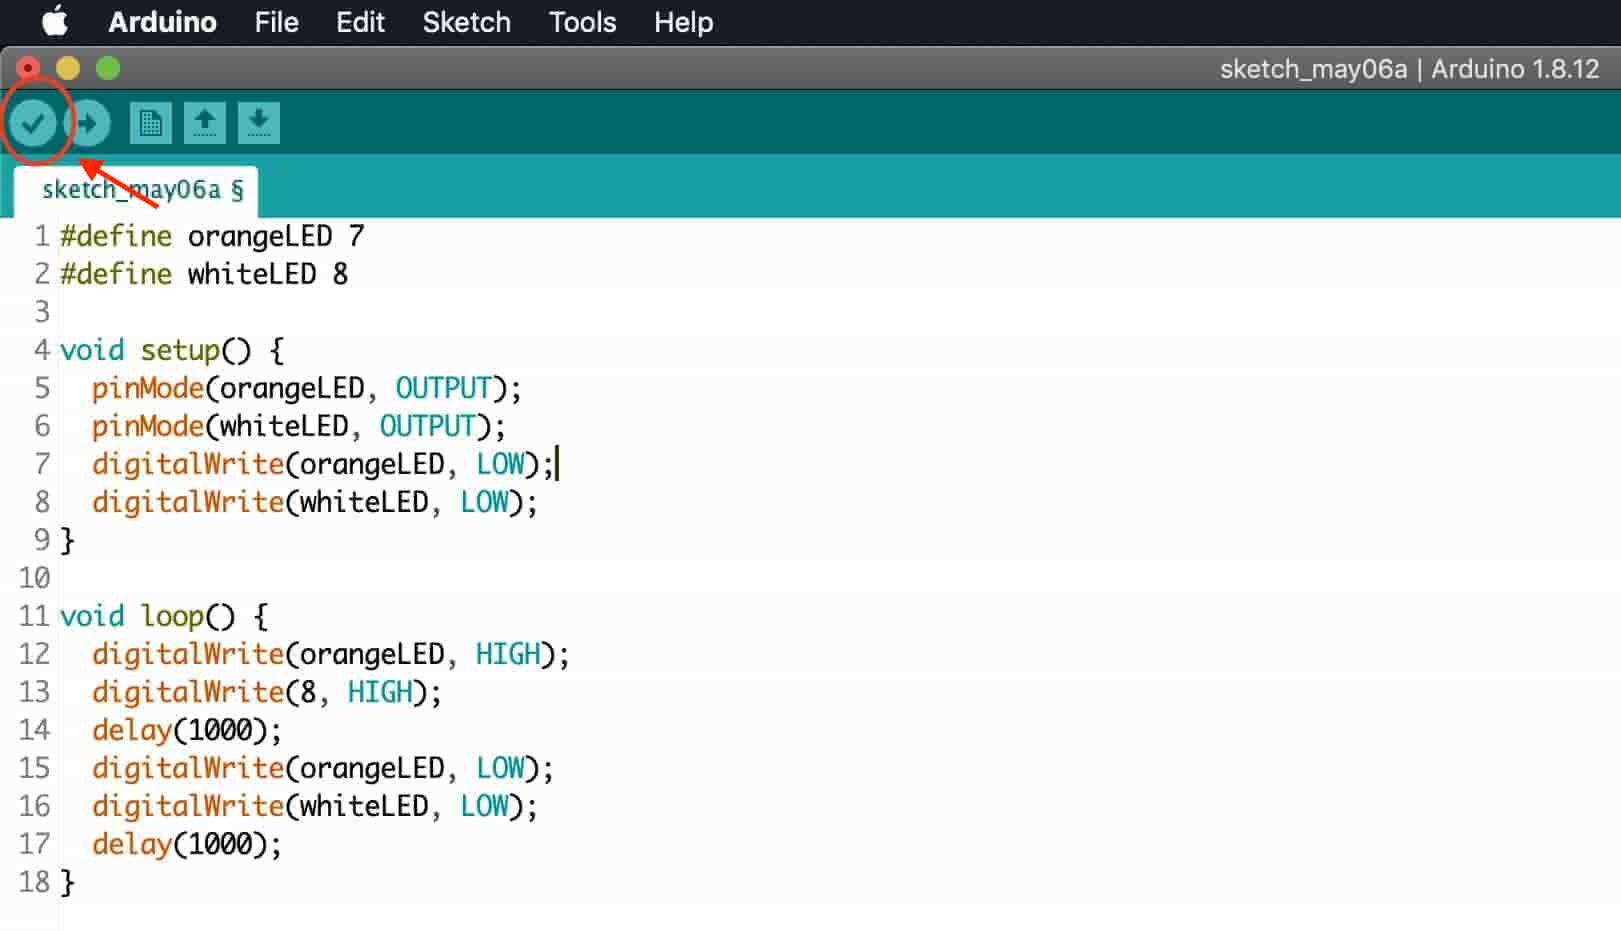
Task: Click '#define whiteLED 8' on line 2
Action: (204, 274)
